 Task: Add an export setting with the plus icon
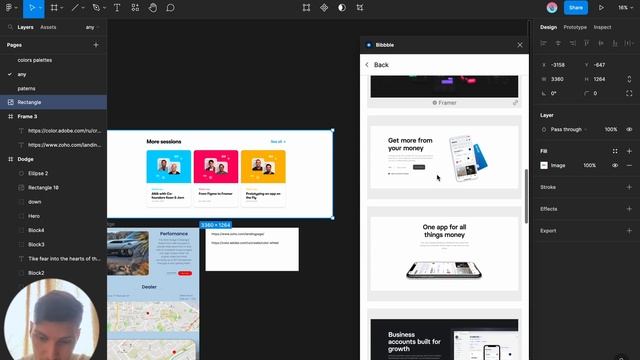click(629, 231)
